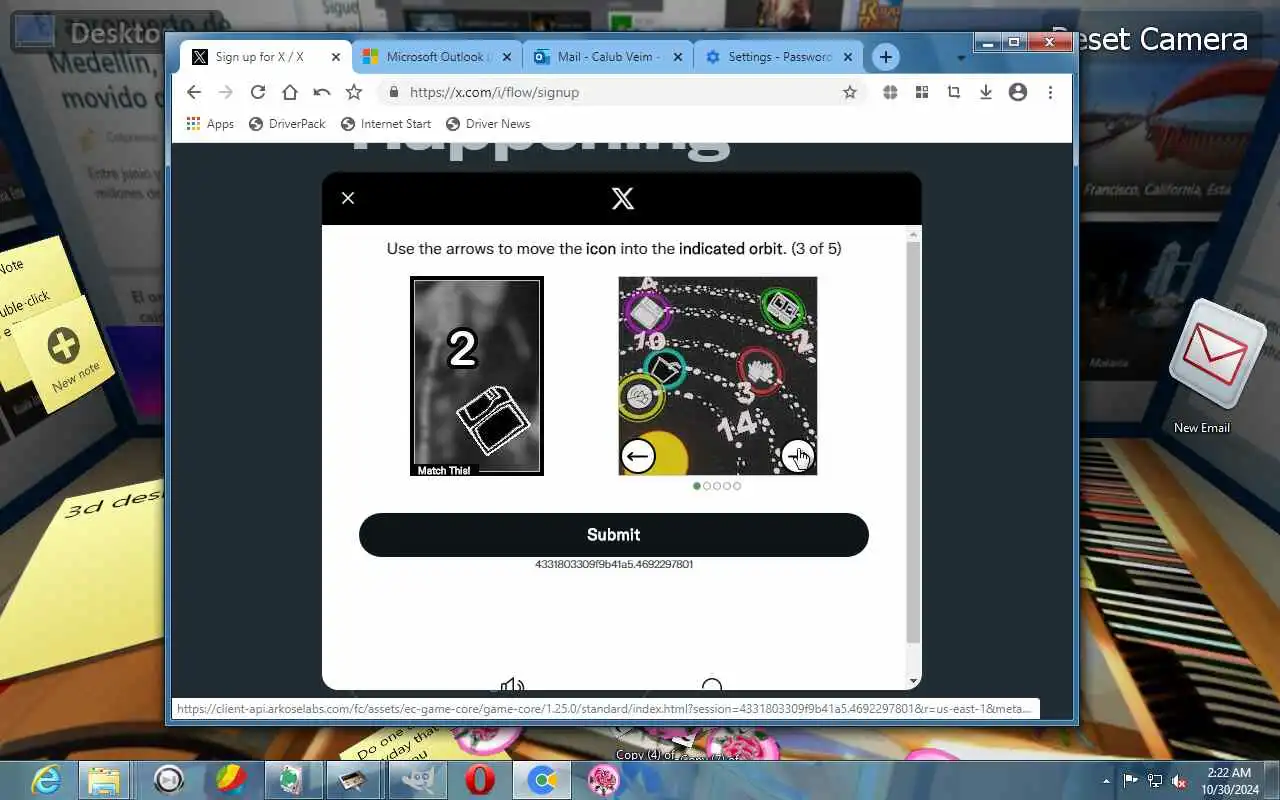The height and width of the screenshot is (800, 1280).
Task: Open the Driver News bookmark
Action: point(488,124)
